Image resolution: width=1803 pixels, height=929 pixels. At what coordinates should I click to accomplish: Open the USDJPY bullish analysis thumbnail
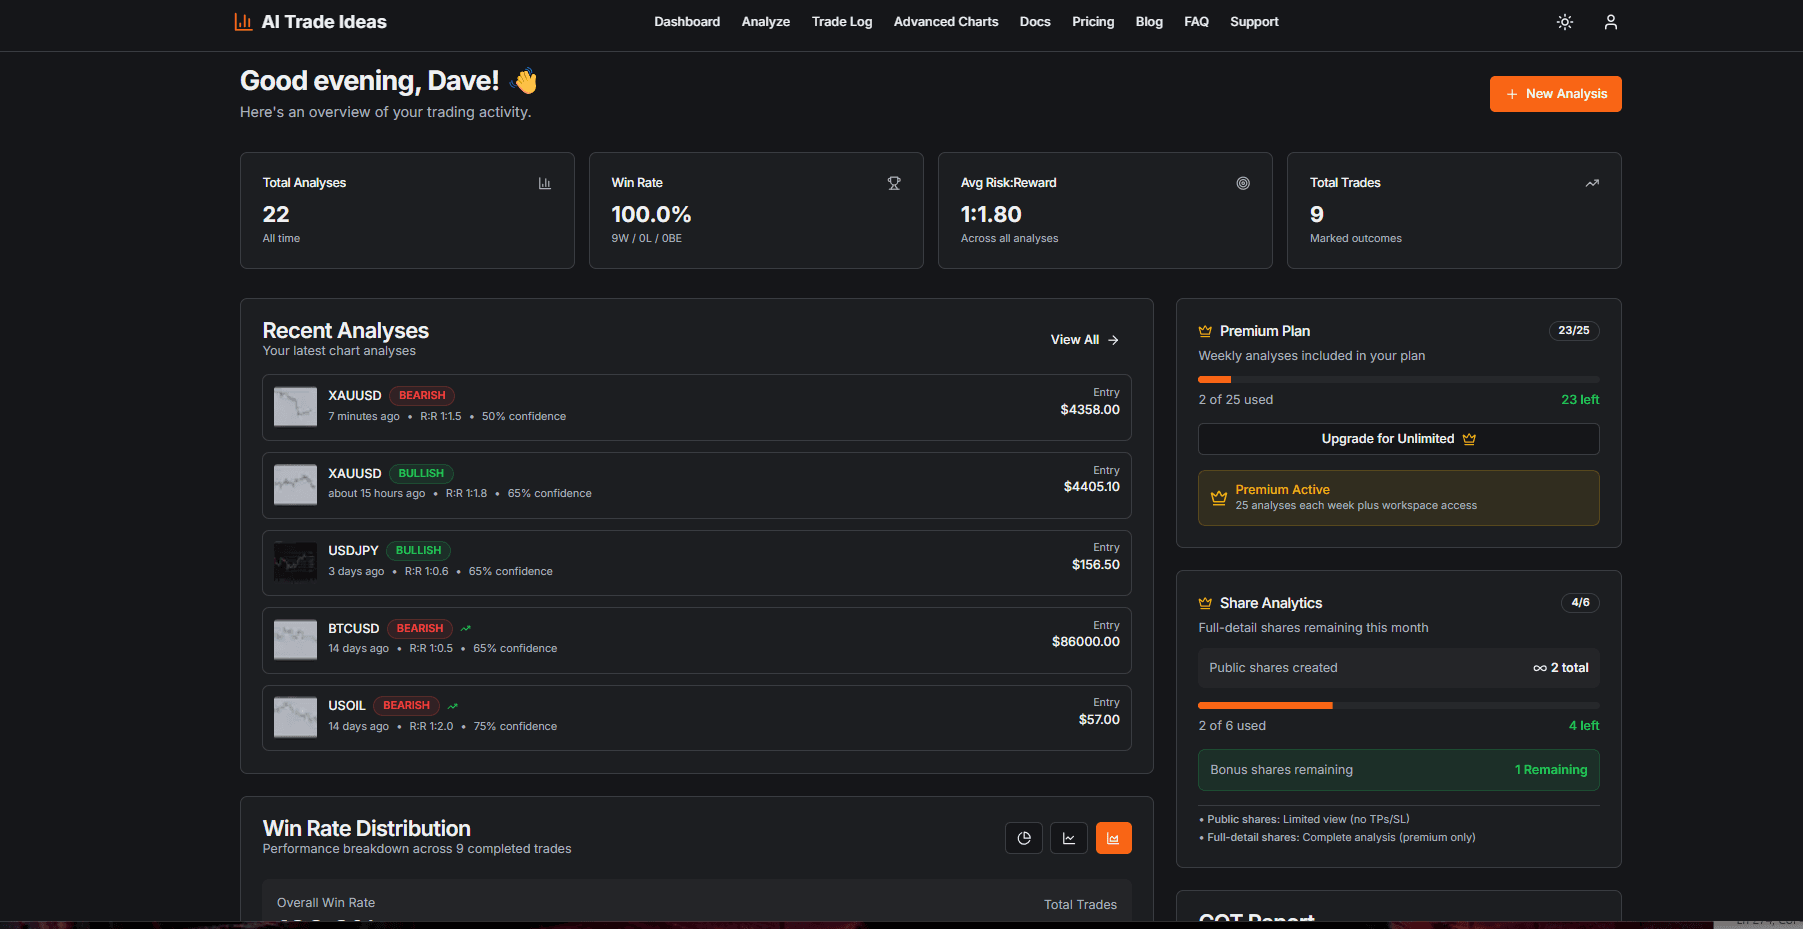(x=295, y=562)
